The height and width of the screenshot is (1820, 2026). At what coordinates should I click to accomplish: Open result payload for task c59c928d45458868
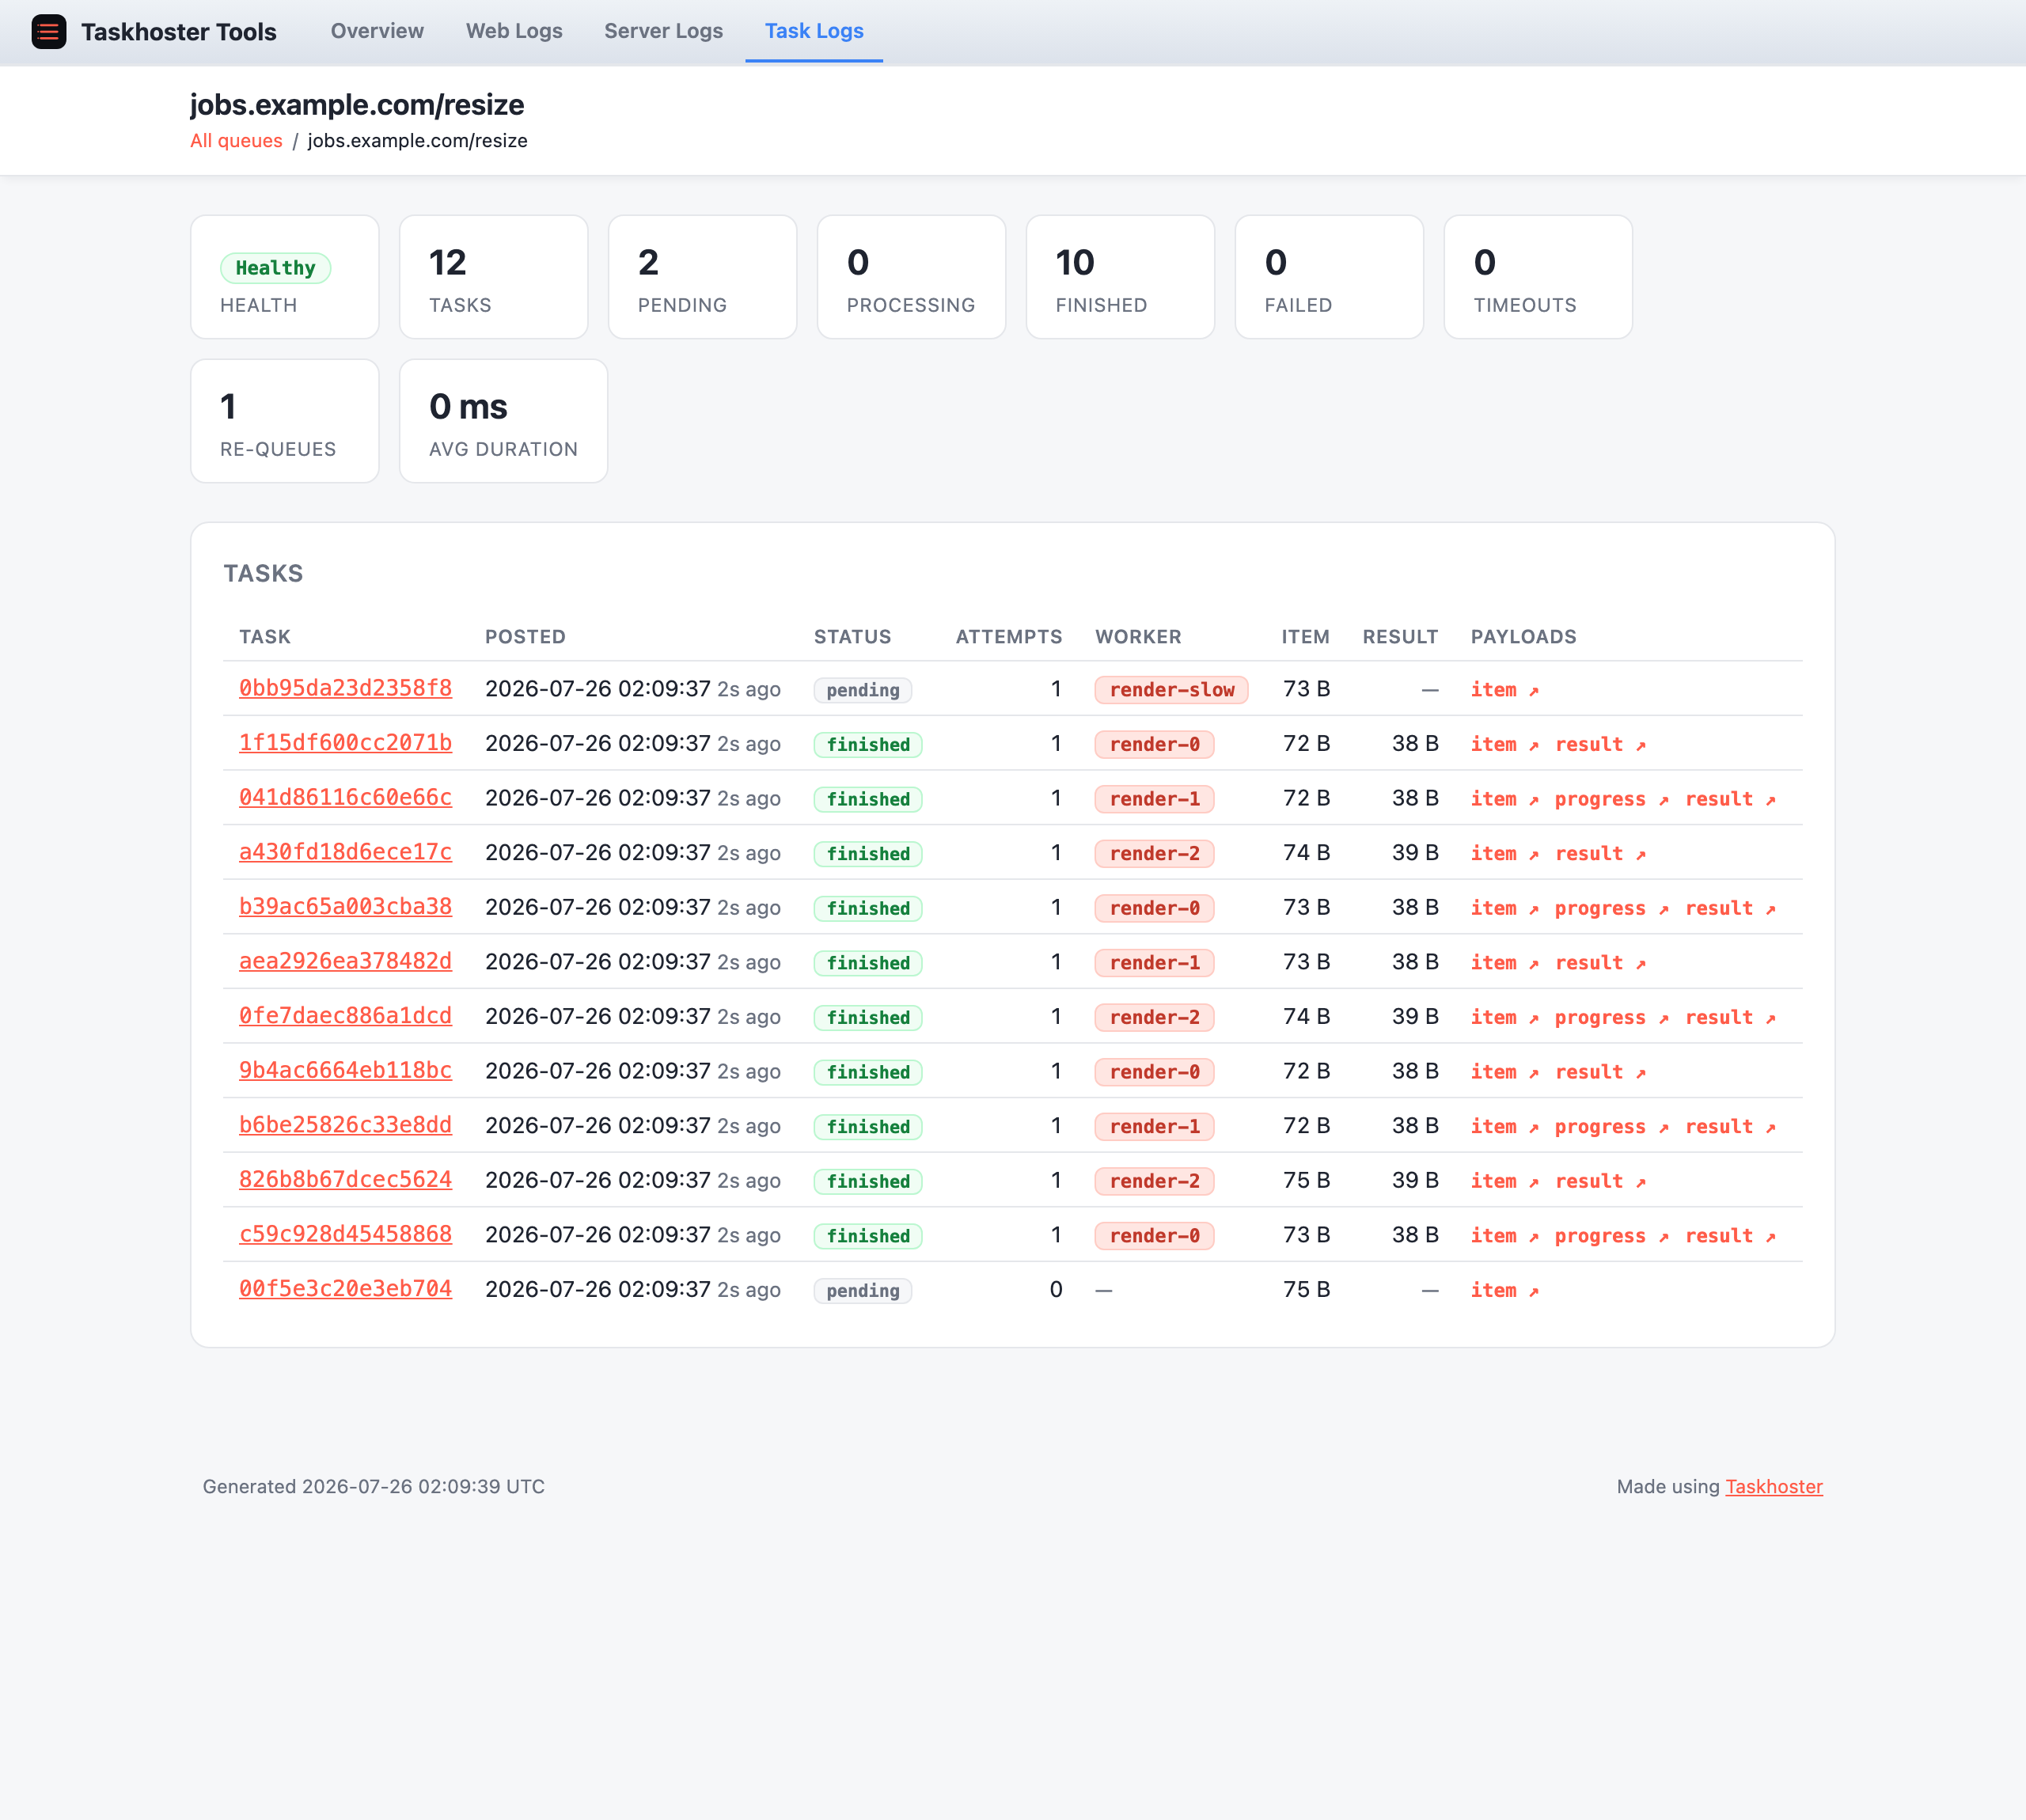point(1730,1236)
